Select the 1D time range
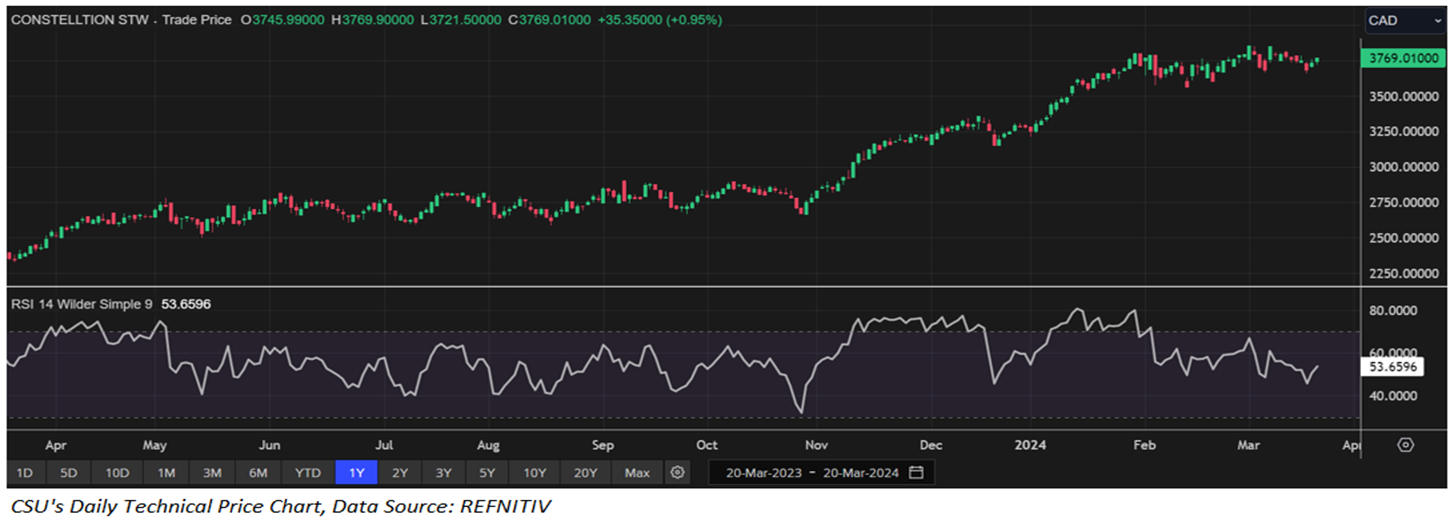This screenshot has width=1454, height=523. point(25,472)
